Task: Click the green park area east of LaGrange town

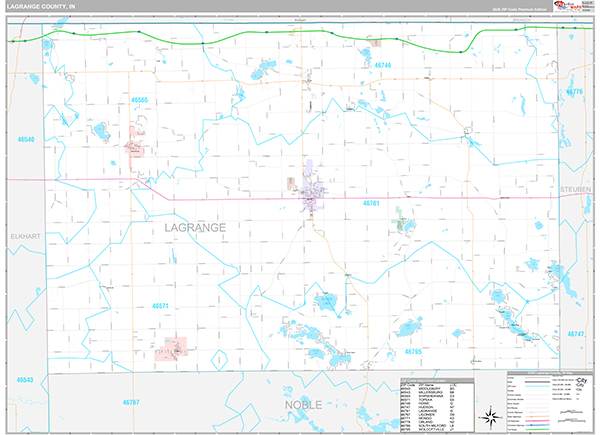Action: (400, 218)
